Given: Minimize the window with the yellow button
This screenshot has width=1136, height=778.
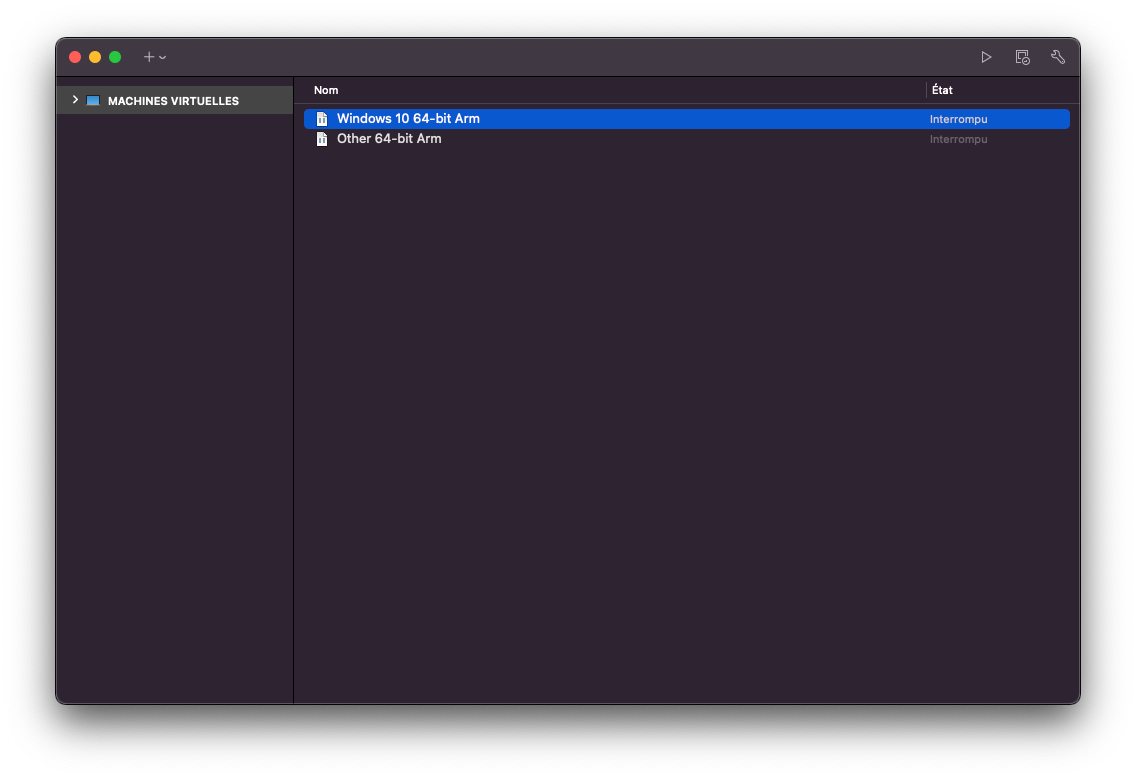Looking at the screenshot, I should (95, 57).
